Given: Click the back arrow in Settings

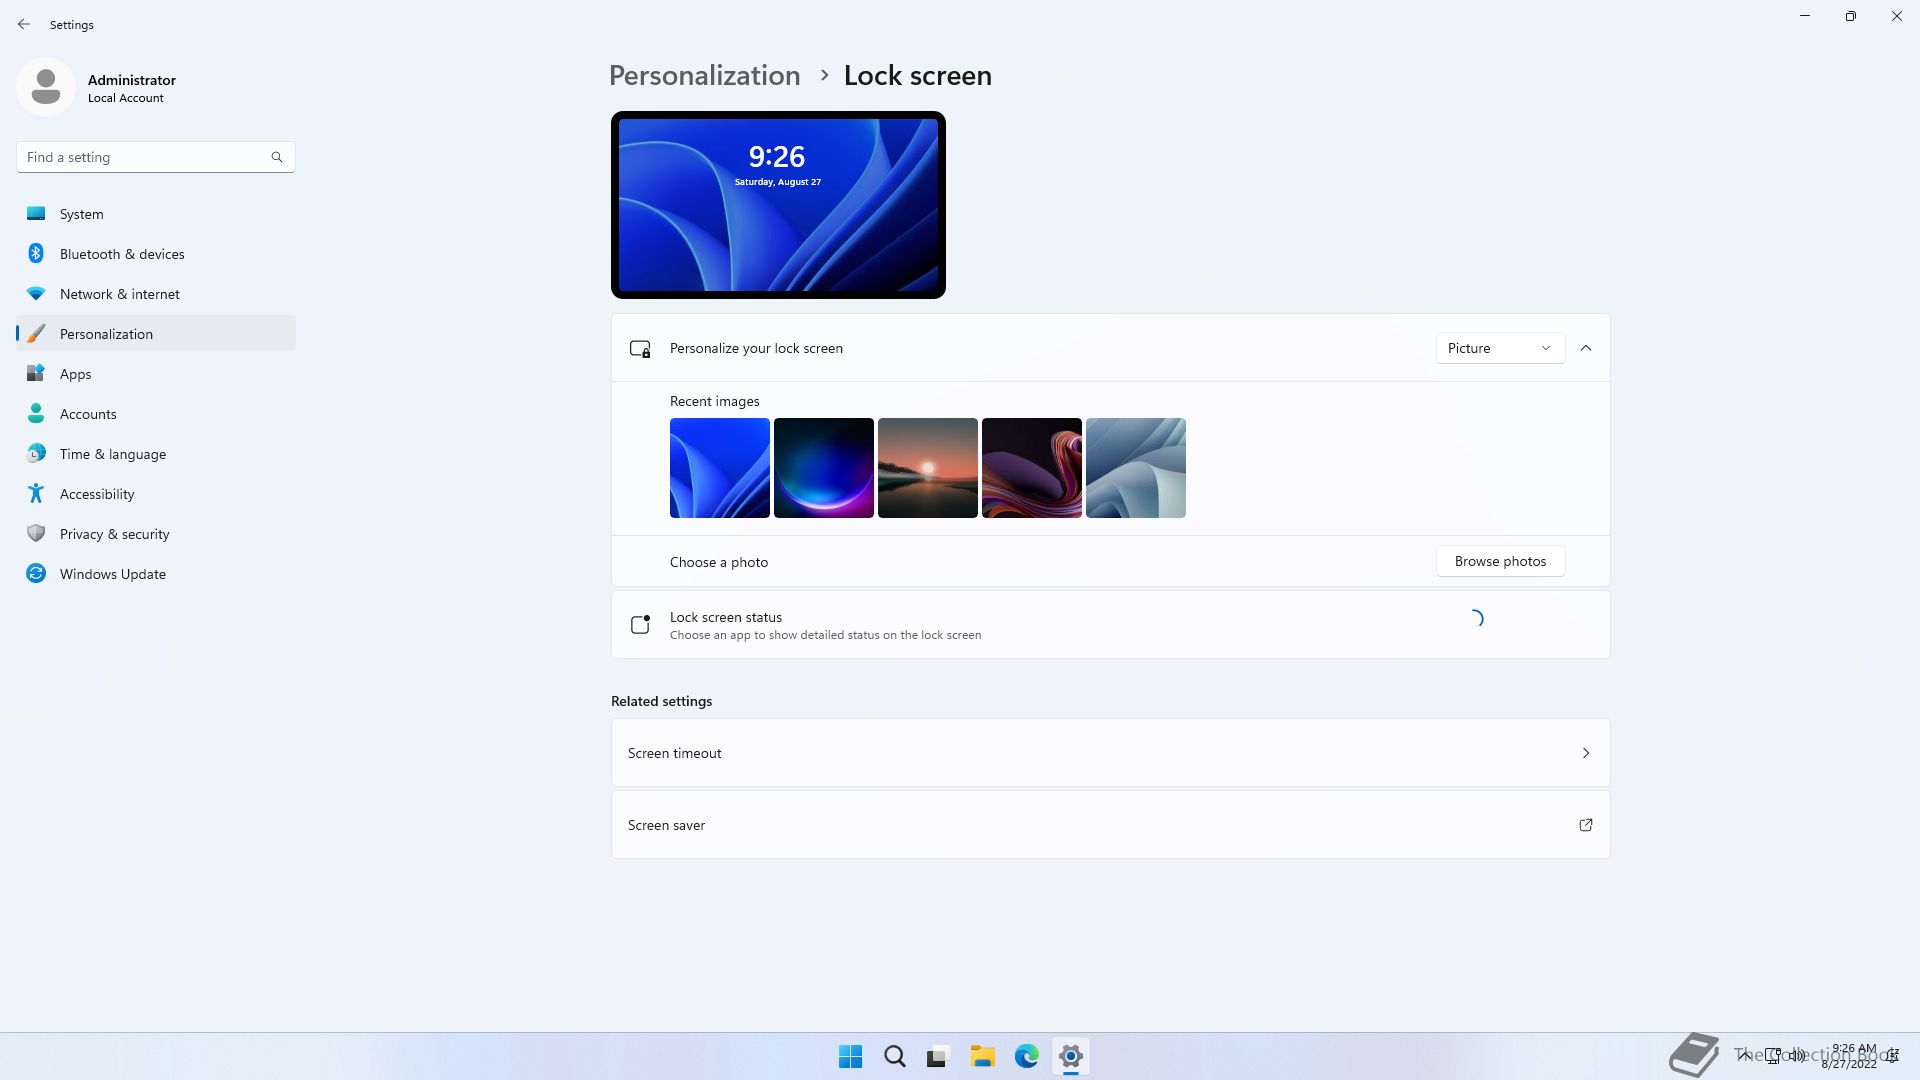Looking at the screenshot, I should tap(24, 24).
